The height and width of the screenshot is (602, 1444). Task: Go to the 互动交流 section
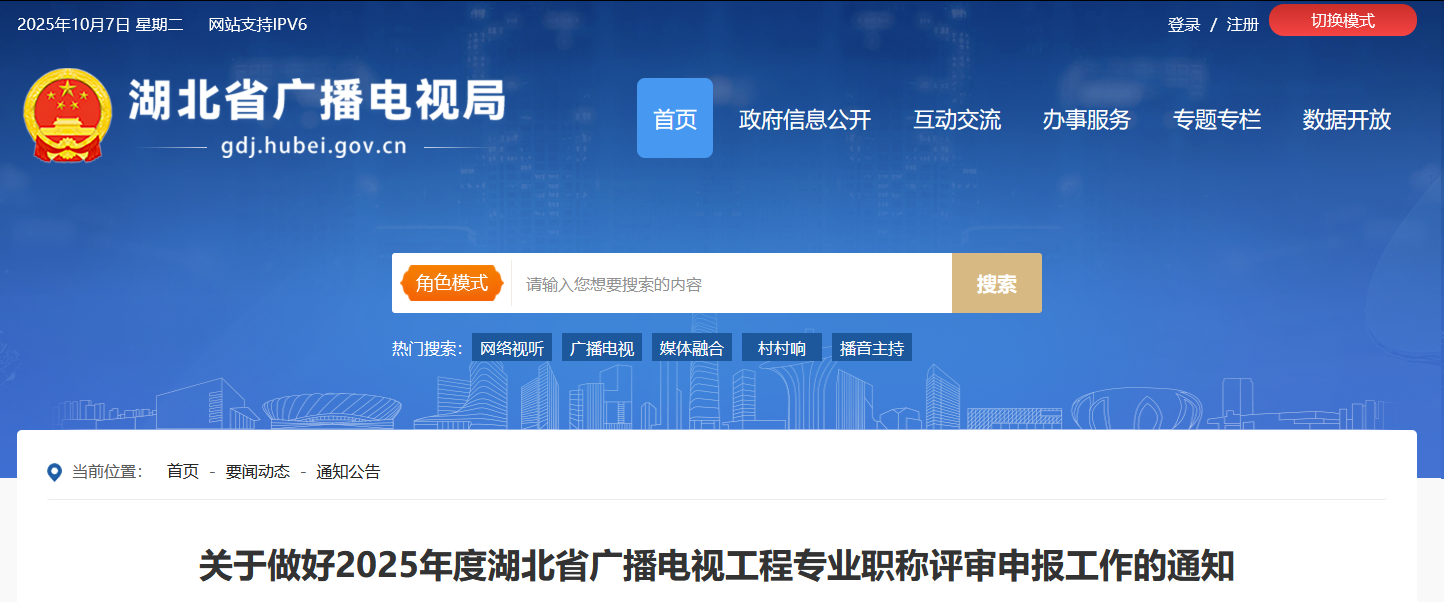pyautogui.click(x=956, y=120)
